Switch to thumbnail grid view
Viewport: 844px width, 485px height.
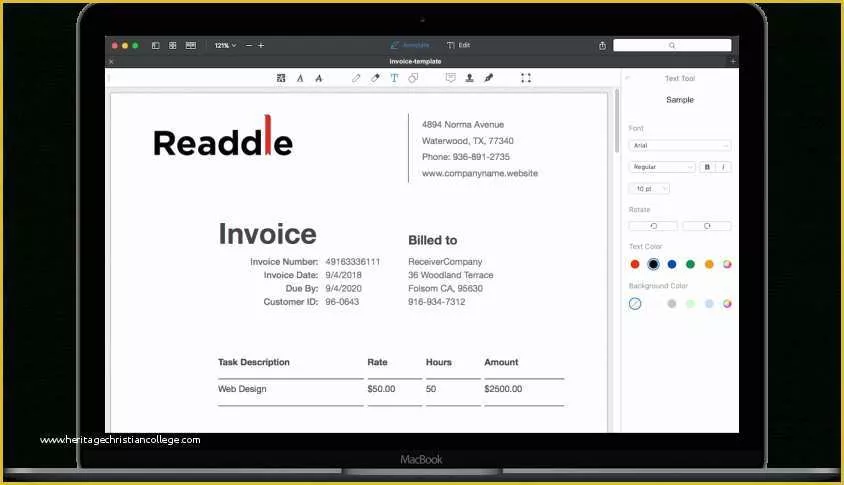[173, 46]
